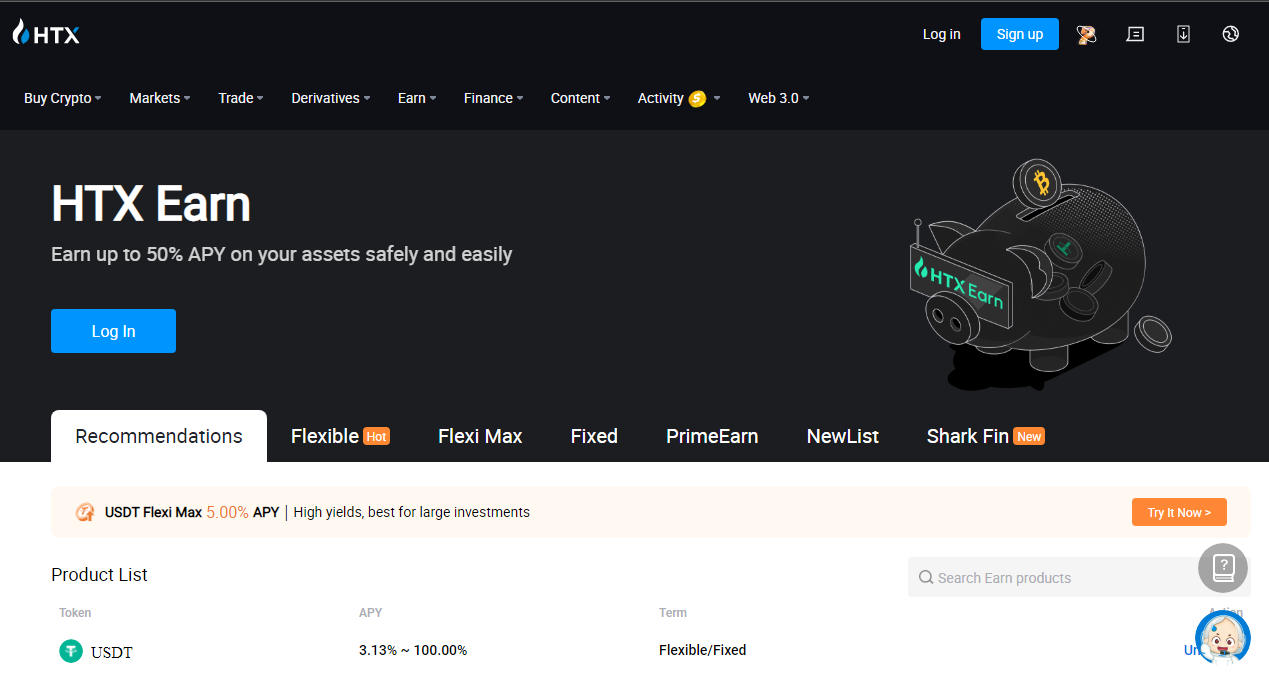
Task: Switch to the Flexible tab
Action: tap(340, 436)
